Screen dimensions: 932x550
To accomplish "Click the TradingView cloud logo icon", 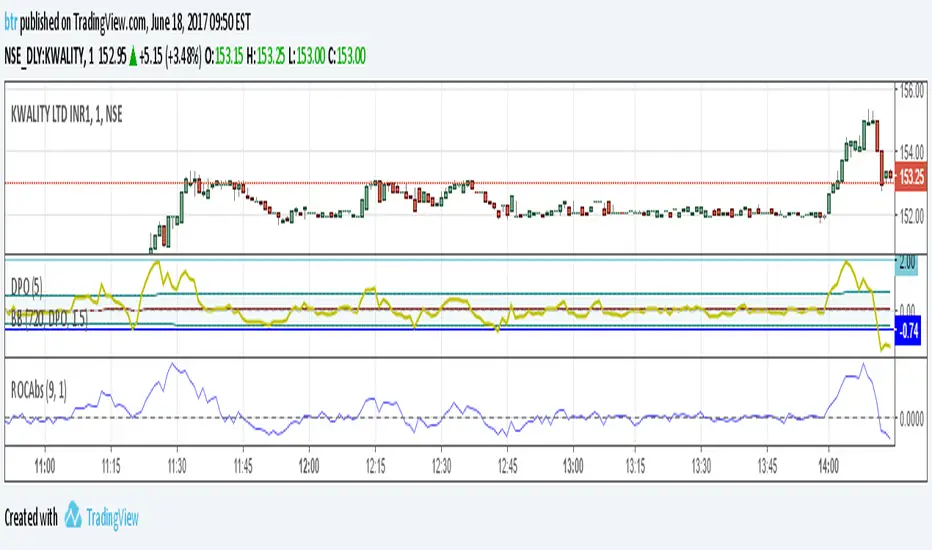I will coord(74,516).
